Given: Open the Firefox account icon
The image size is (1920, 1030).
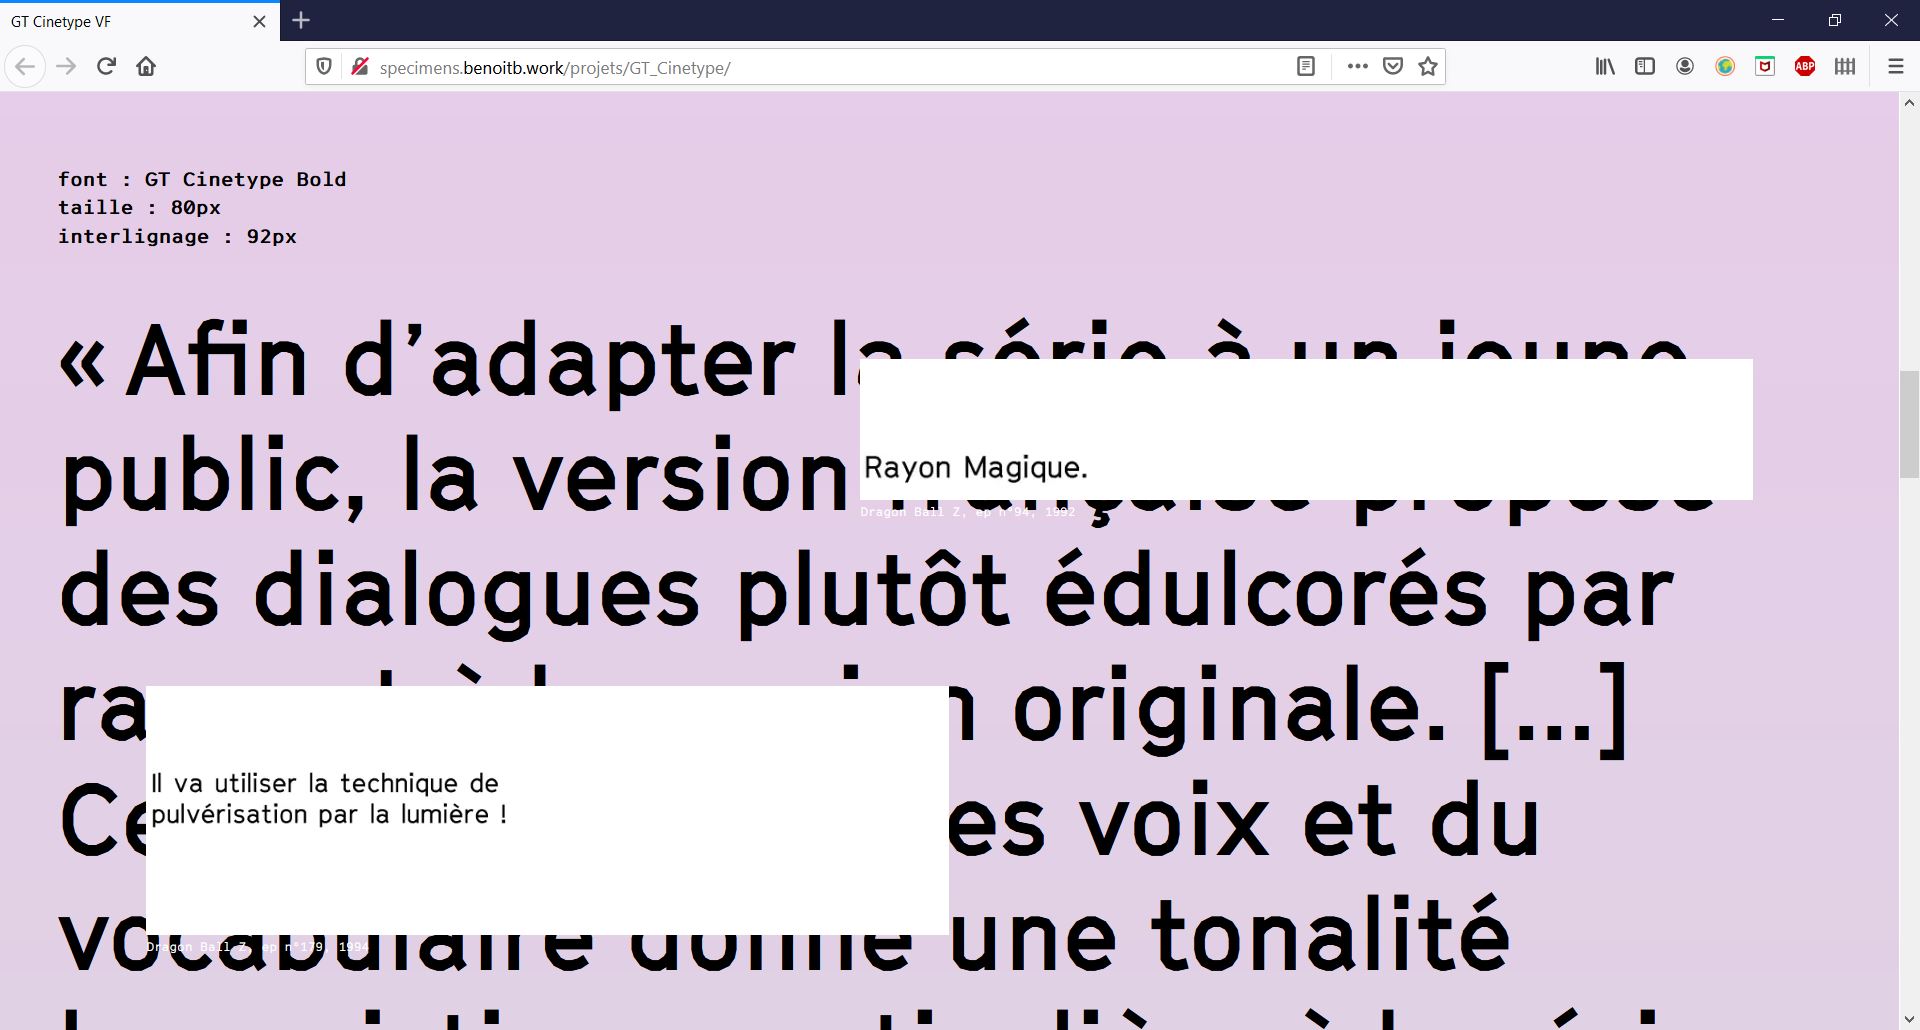Looking at the screenshot, I should click(1685, 67).
